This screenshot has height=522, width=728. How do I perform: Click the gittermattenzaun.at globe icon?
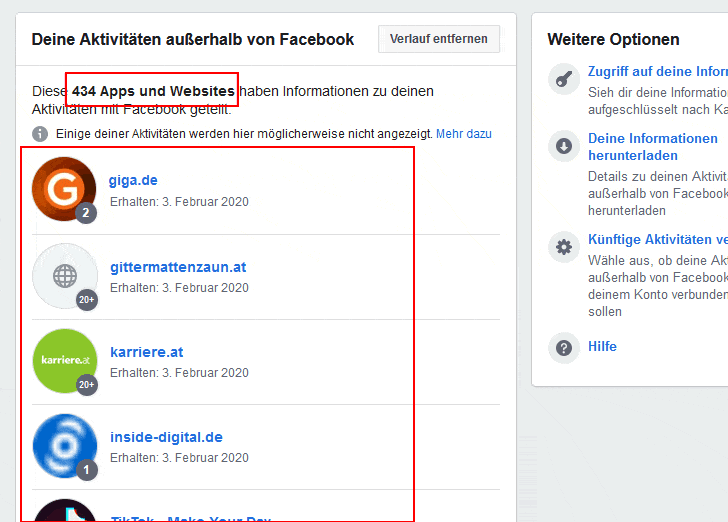(x=65, y=276)
